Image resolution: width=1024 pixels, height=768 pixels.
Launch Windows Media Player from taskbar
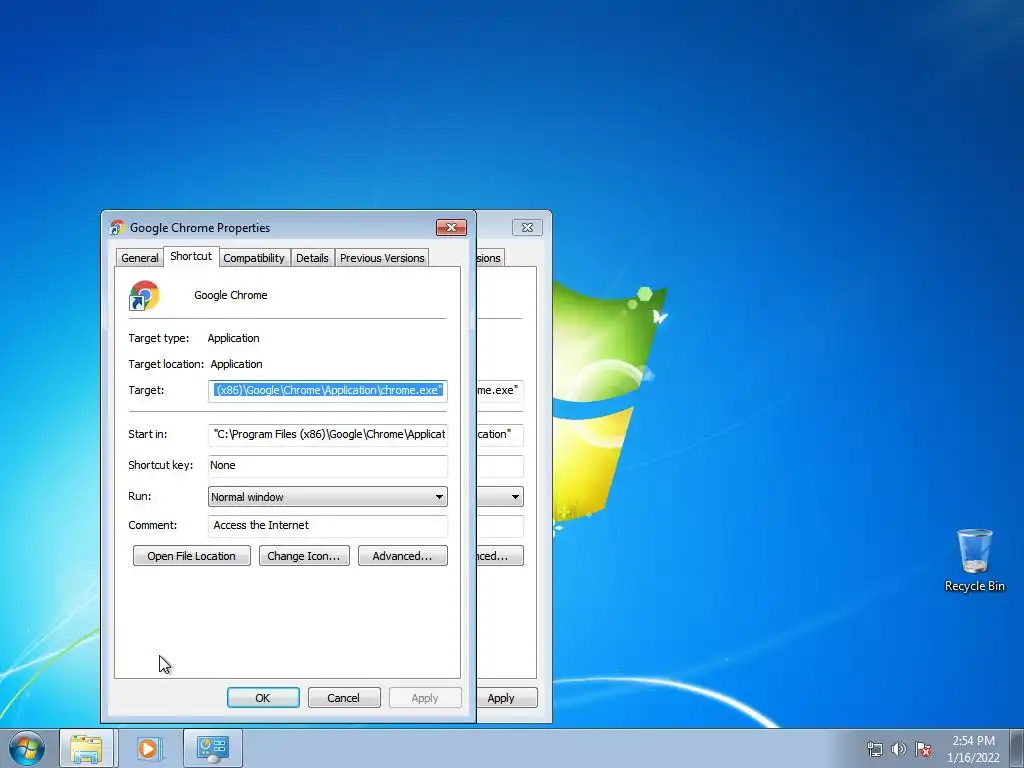tap(149, 748)
